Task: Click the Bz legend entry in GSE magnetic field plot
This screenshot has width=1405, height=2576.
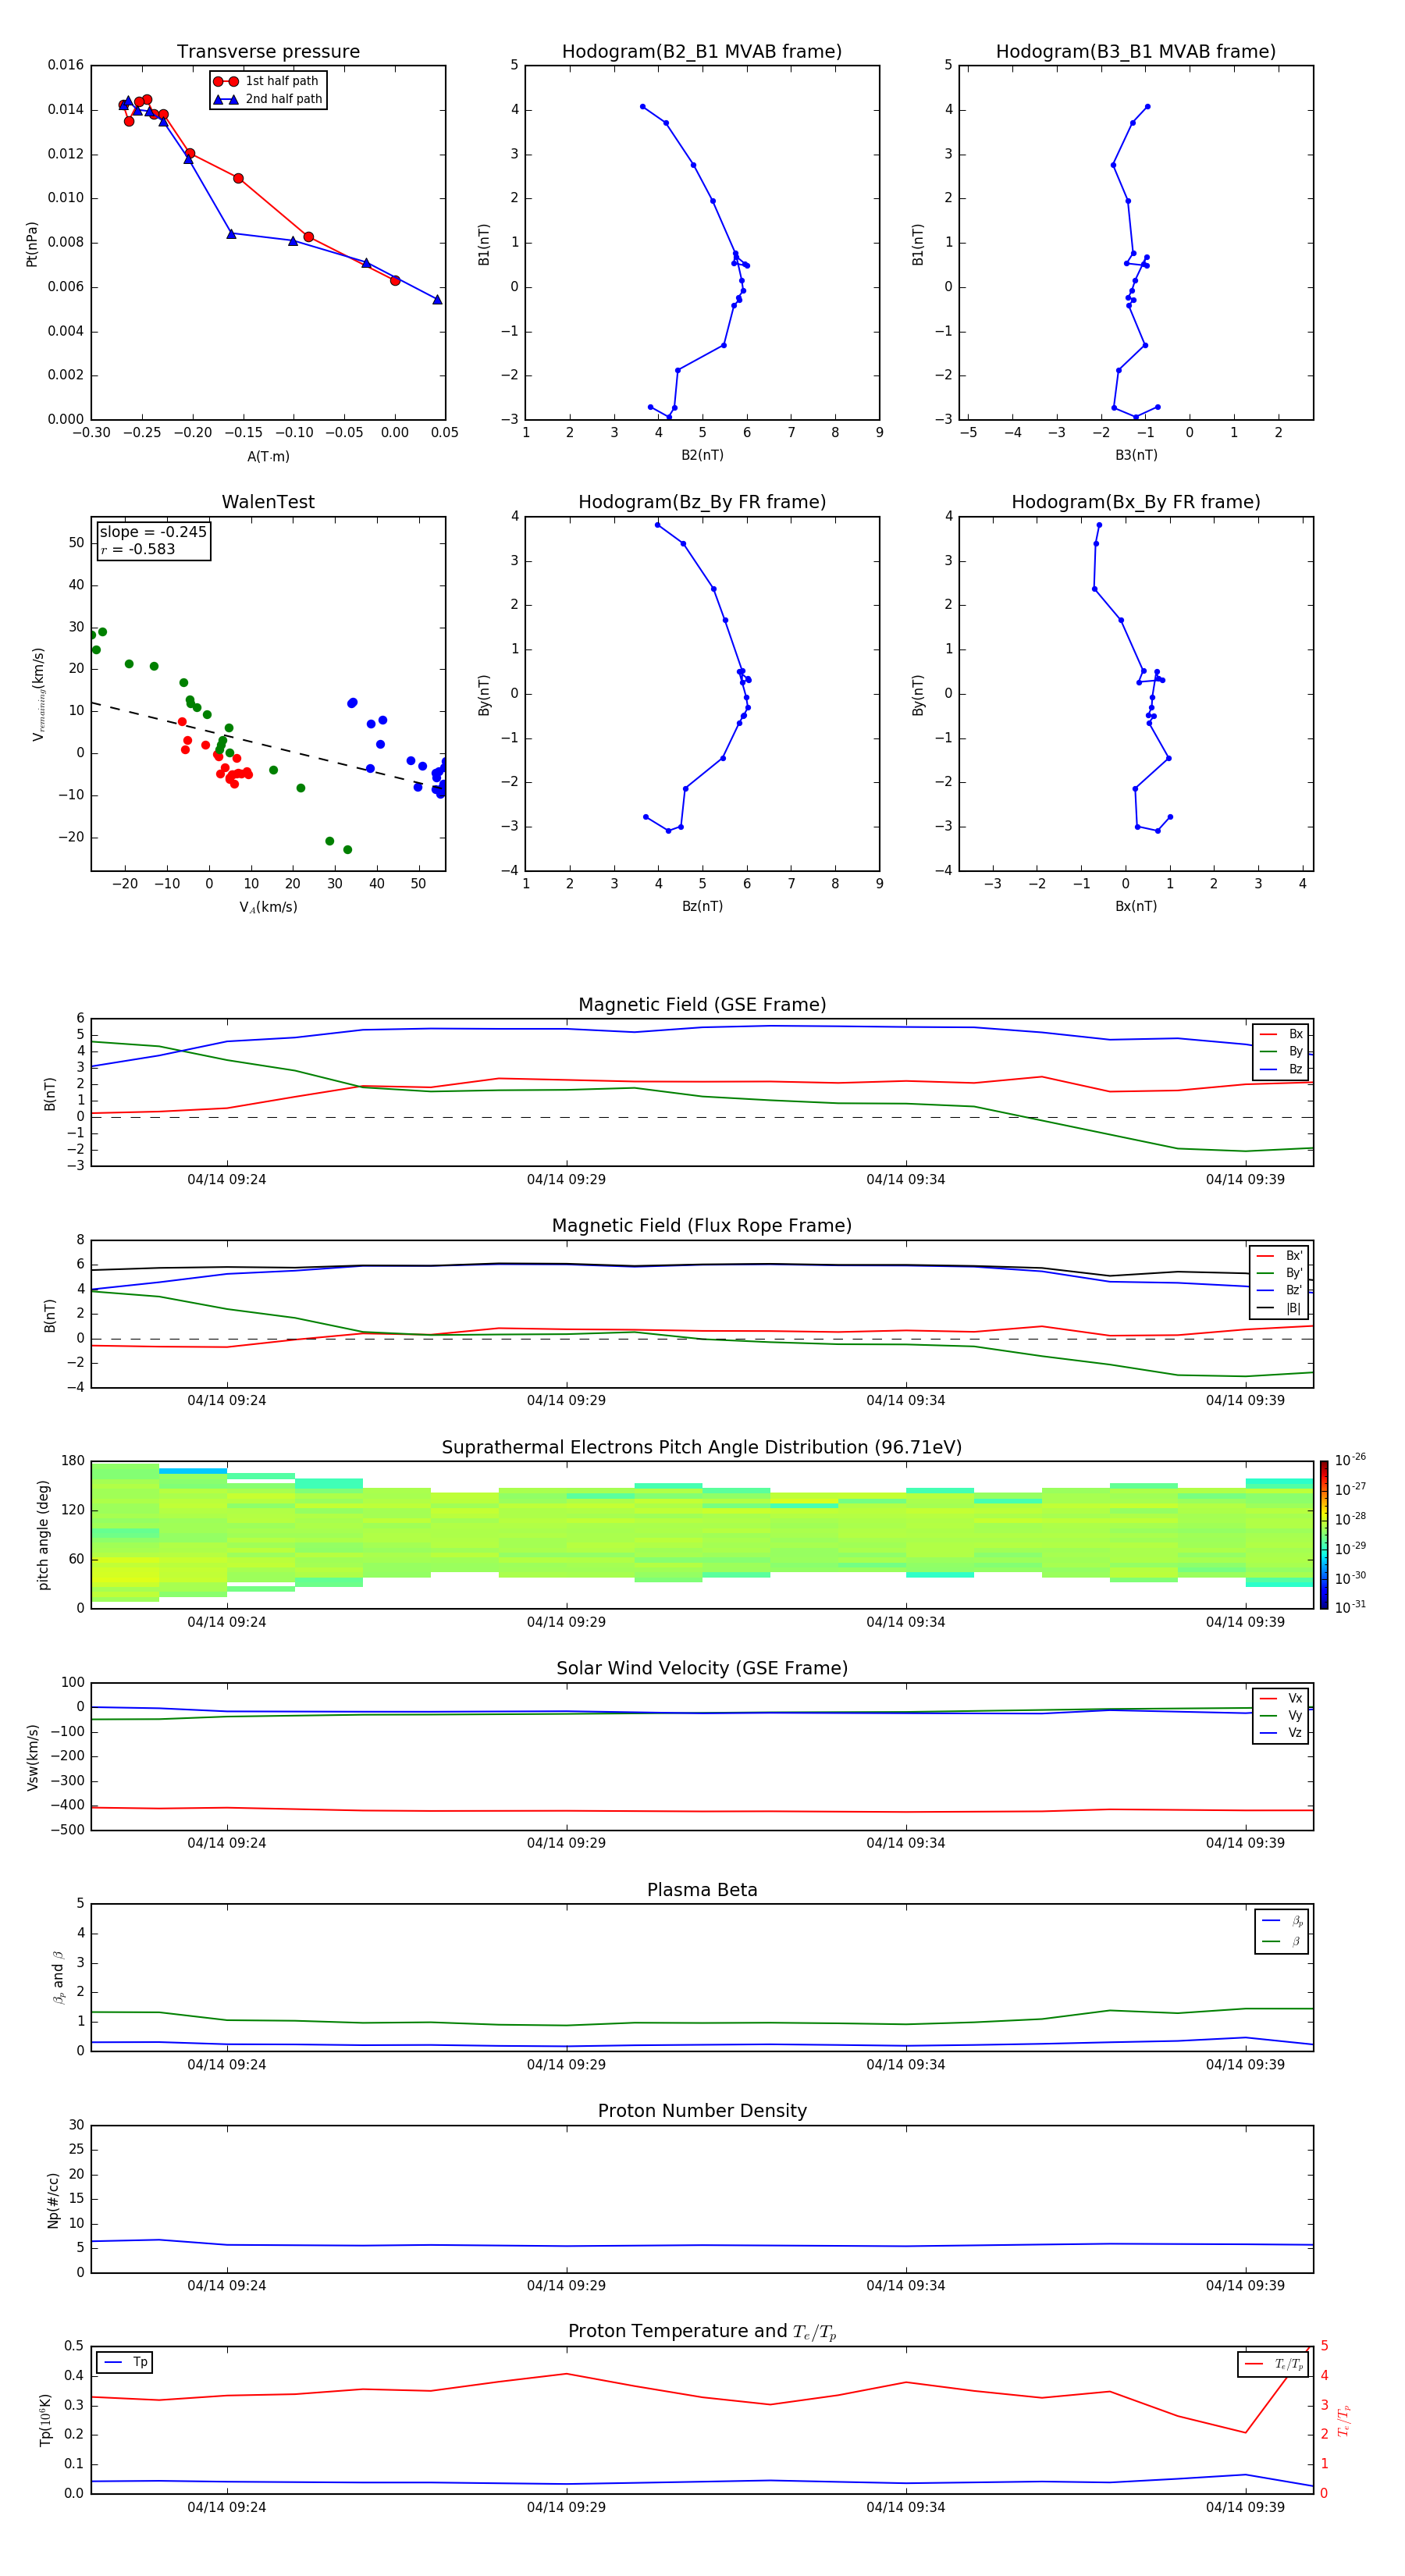Action: (1282, 1069)
